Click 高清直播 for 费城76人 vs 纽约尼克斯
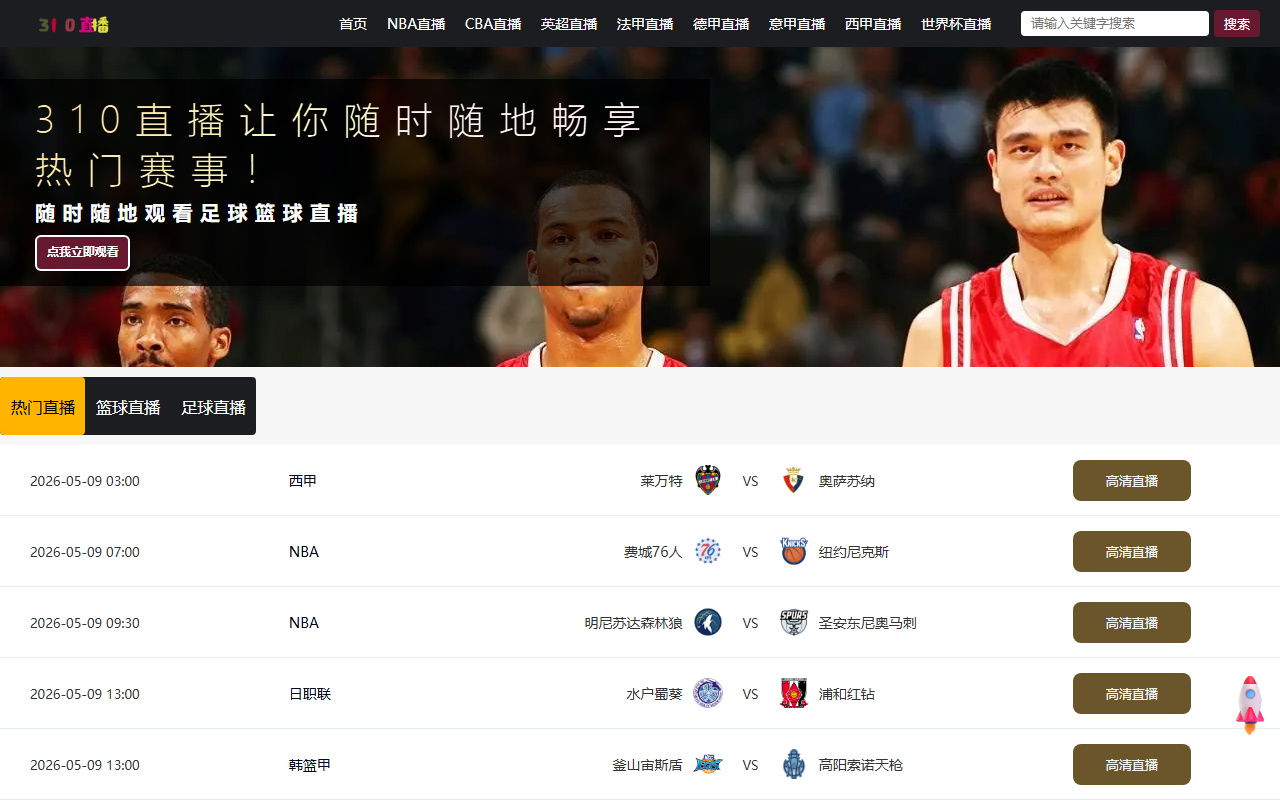Image resolution: width=1280 pixels, height=800 pixels. (x=1132, y=552)
